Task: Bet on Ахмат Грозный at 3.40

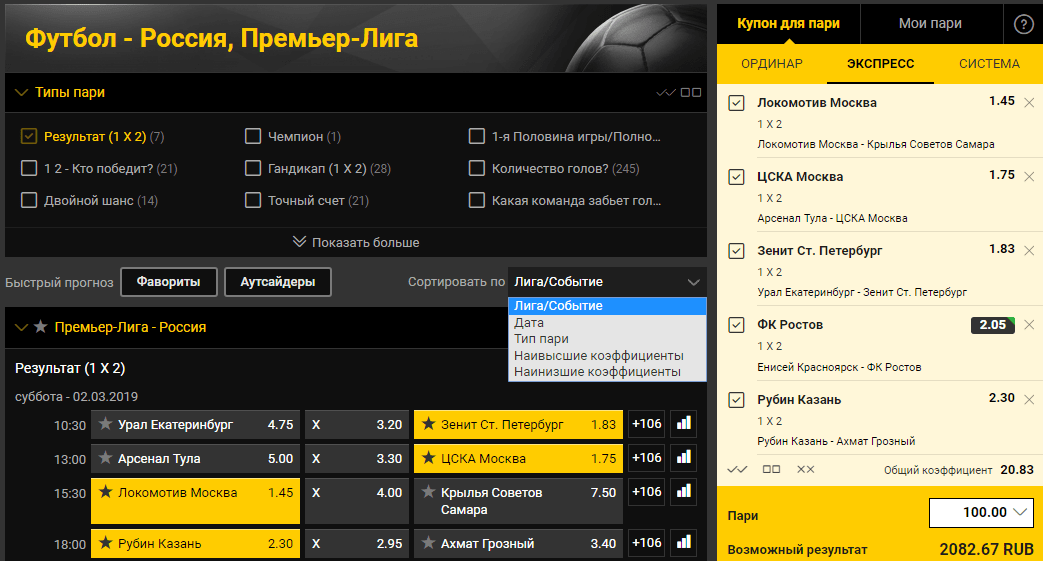Action: tap(518, 544)
